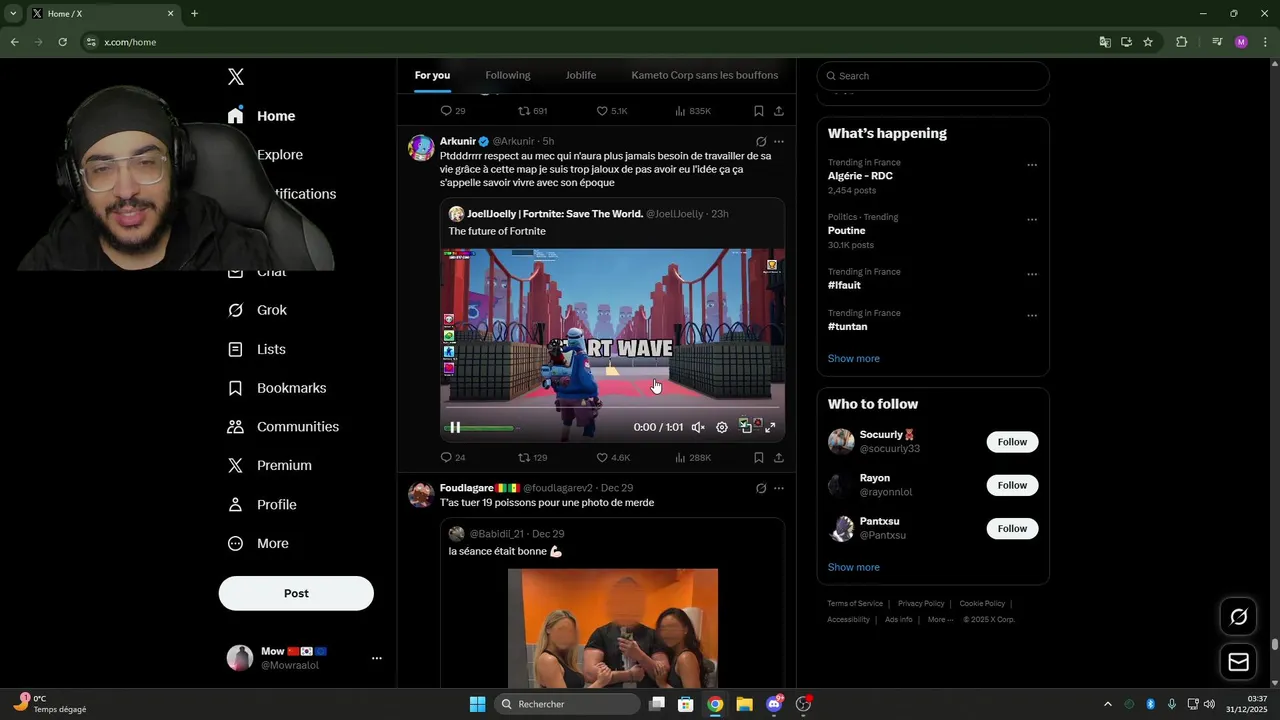Open Chrome extensions puzzle icon
The image size is (1280, 720).
coord(1182,42)
